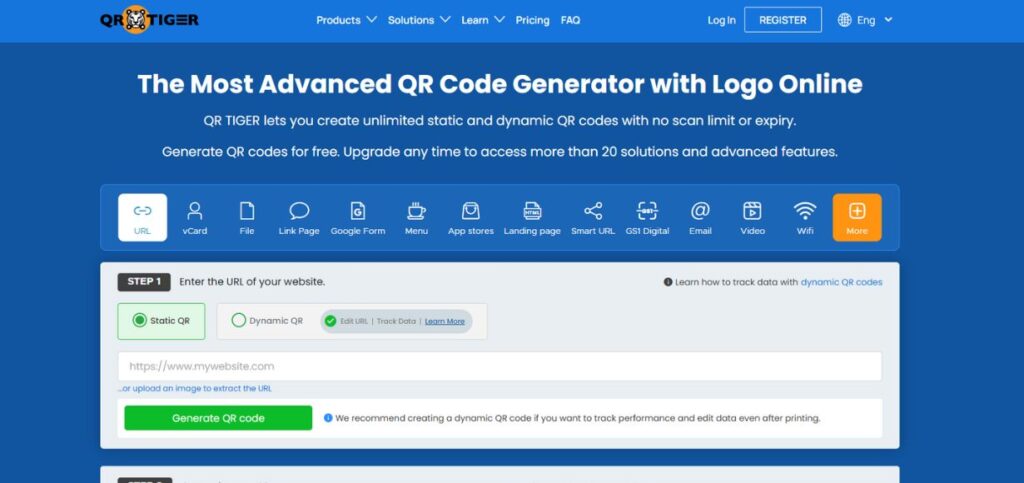Pick the File QR code option

pos(247,217)
